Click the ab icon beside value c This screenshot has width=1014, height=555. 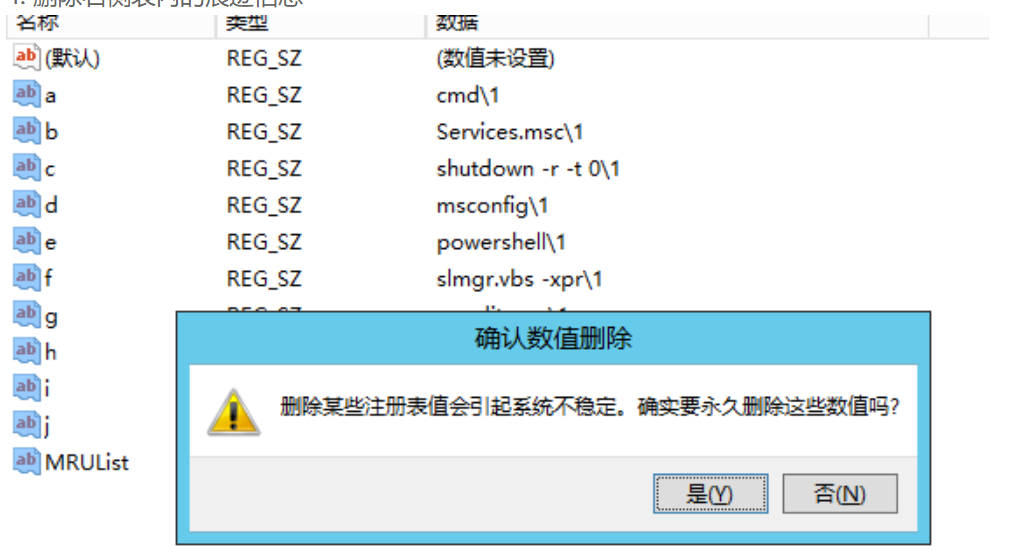click(27, 168)
